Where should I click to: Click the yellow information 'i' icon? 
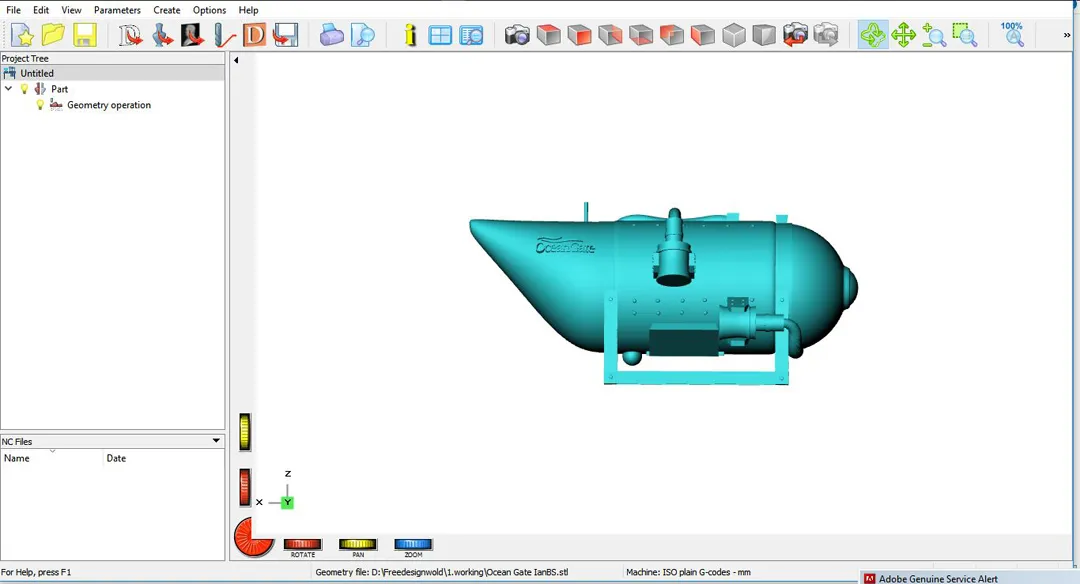tap(411, 34)
